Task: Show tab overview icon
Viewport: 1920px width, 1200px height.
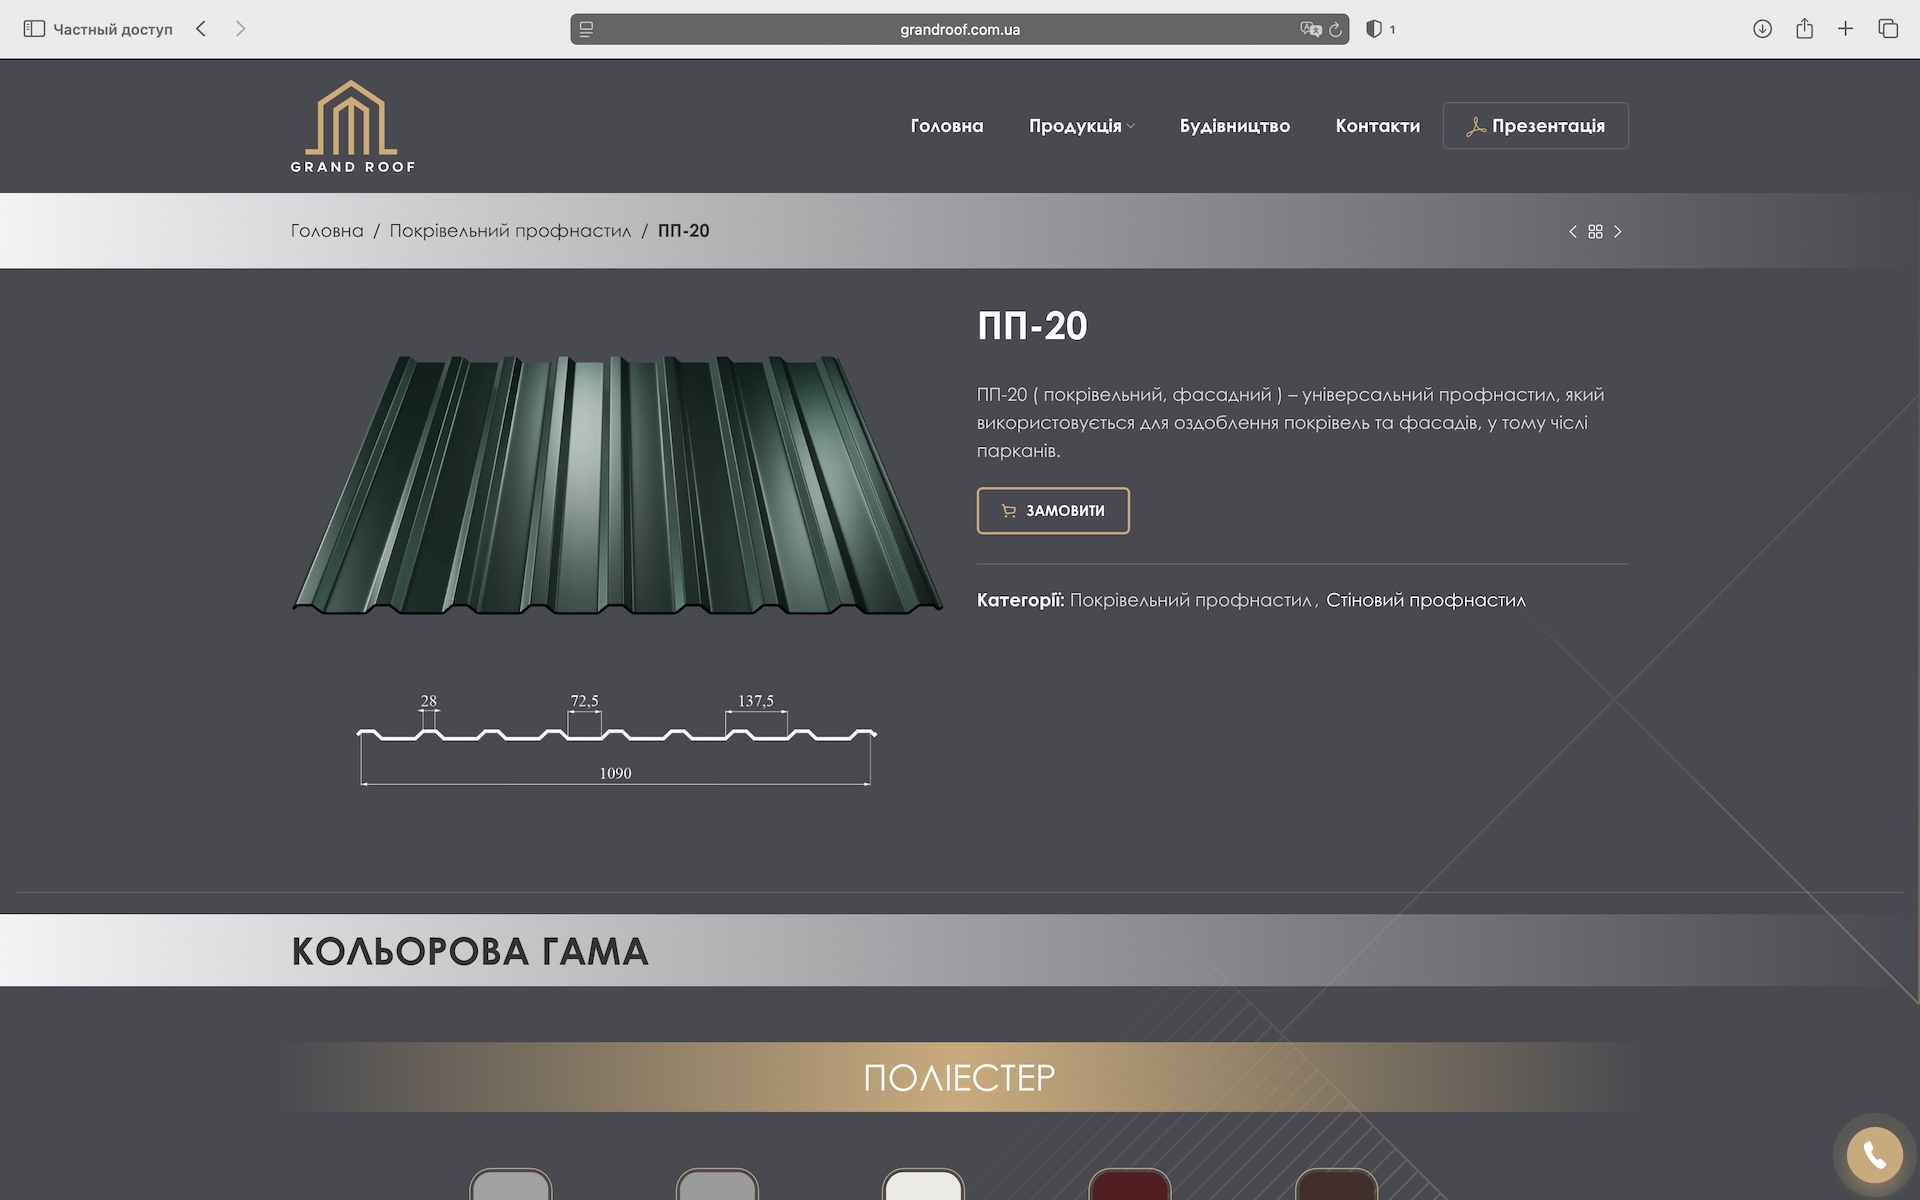Action: [1887, 29]
